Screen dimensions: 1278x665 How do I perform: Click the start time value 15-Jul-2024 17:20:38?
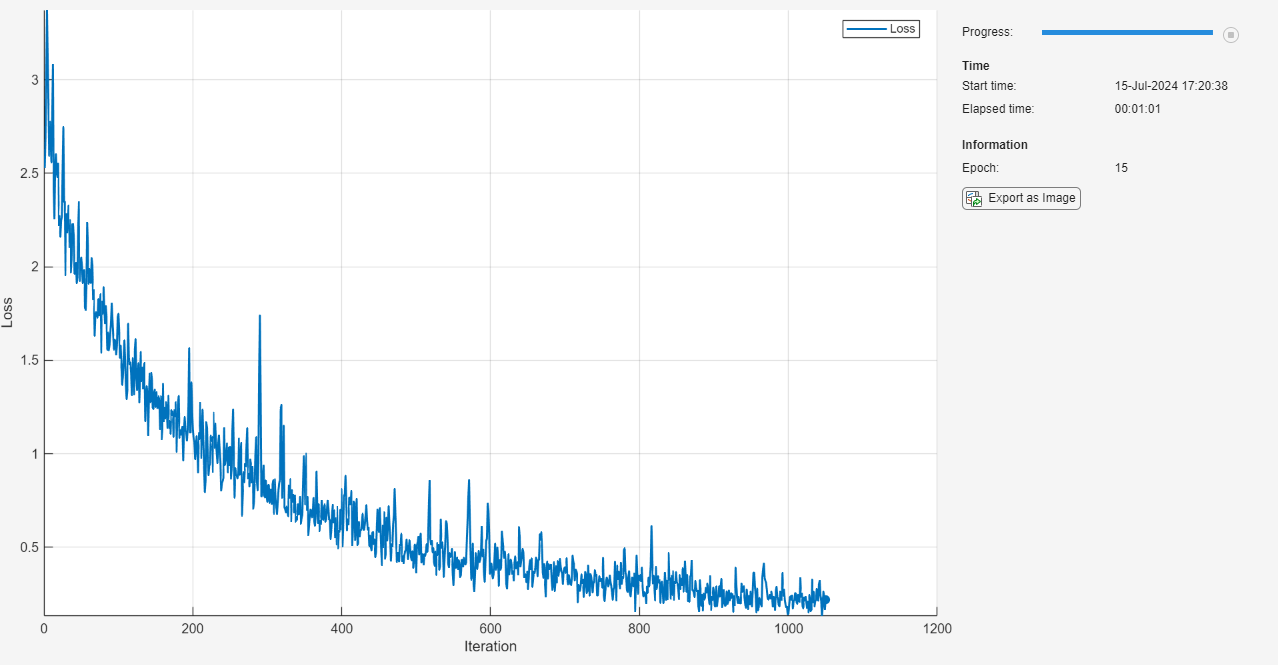[1171, 86]
